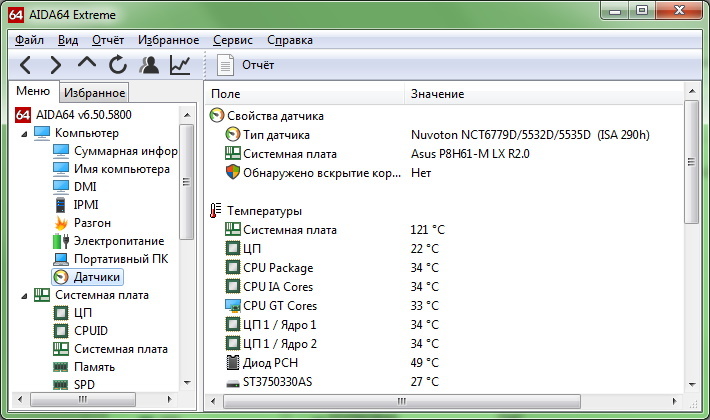Click right panel vertical scroll up arrow
The width and height of the screenshot is (710, 420).
click(x=692, y=91)
